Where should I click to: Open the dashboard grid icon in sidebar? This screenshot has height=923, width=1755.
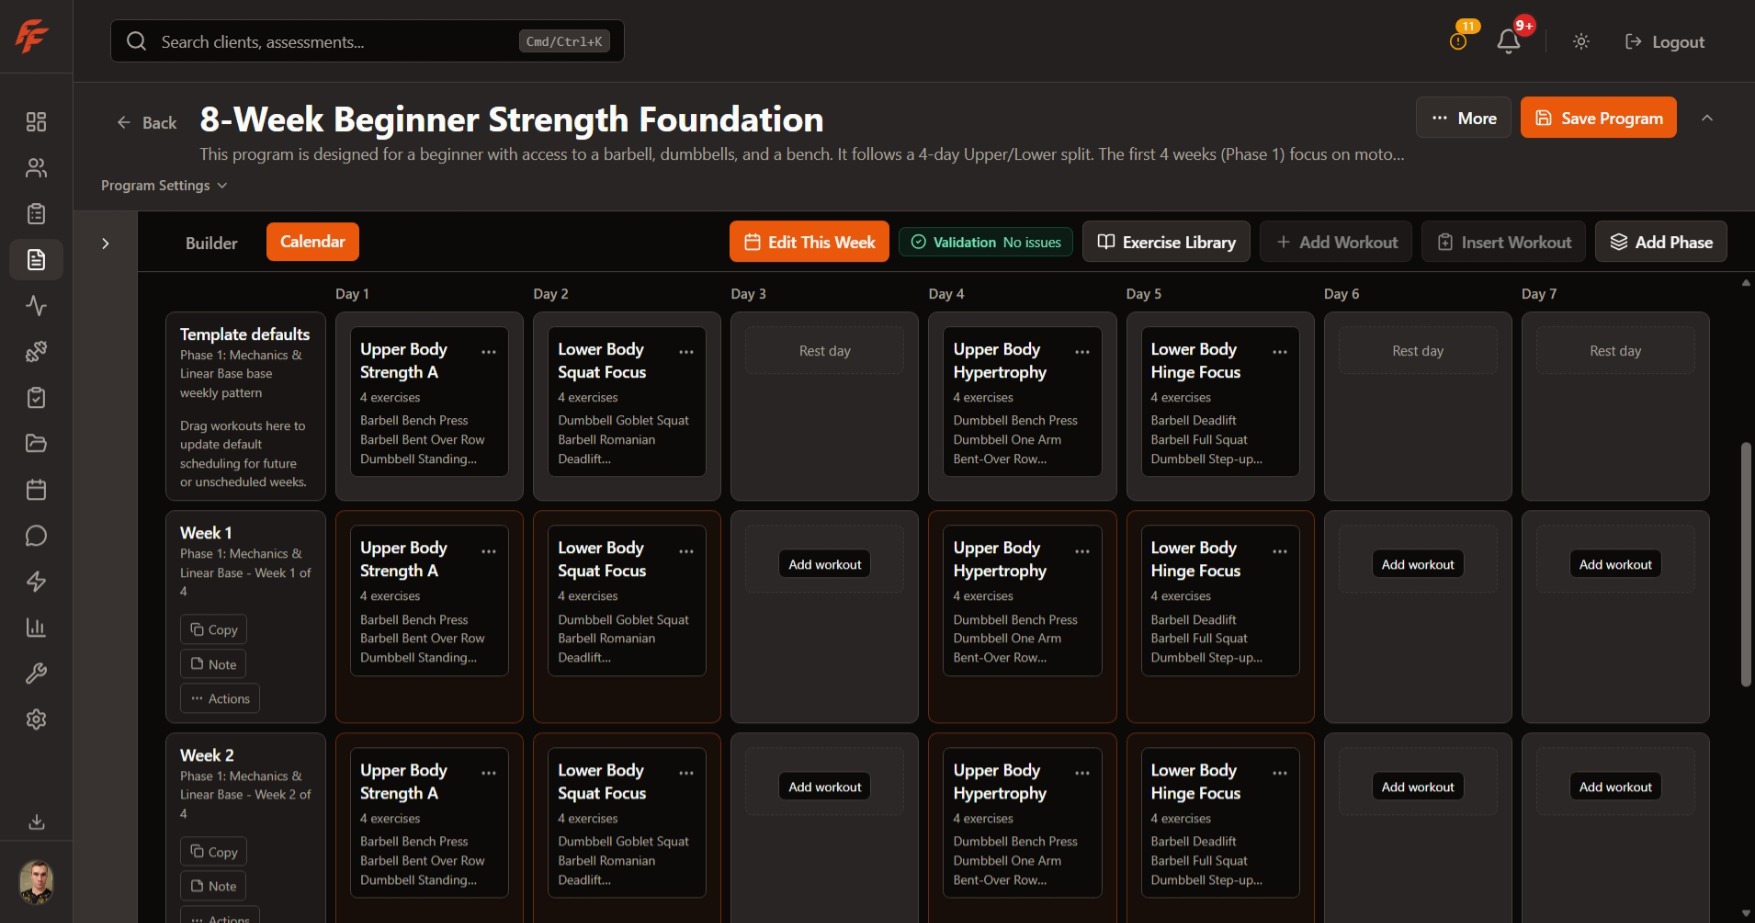pos(36,121)
